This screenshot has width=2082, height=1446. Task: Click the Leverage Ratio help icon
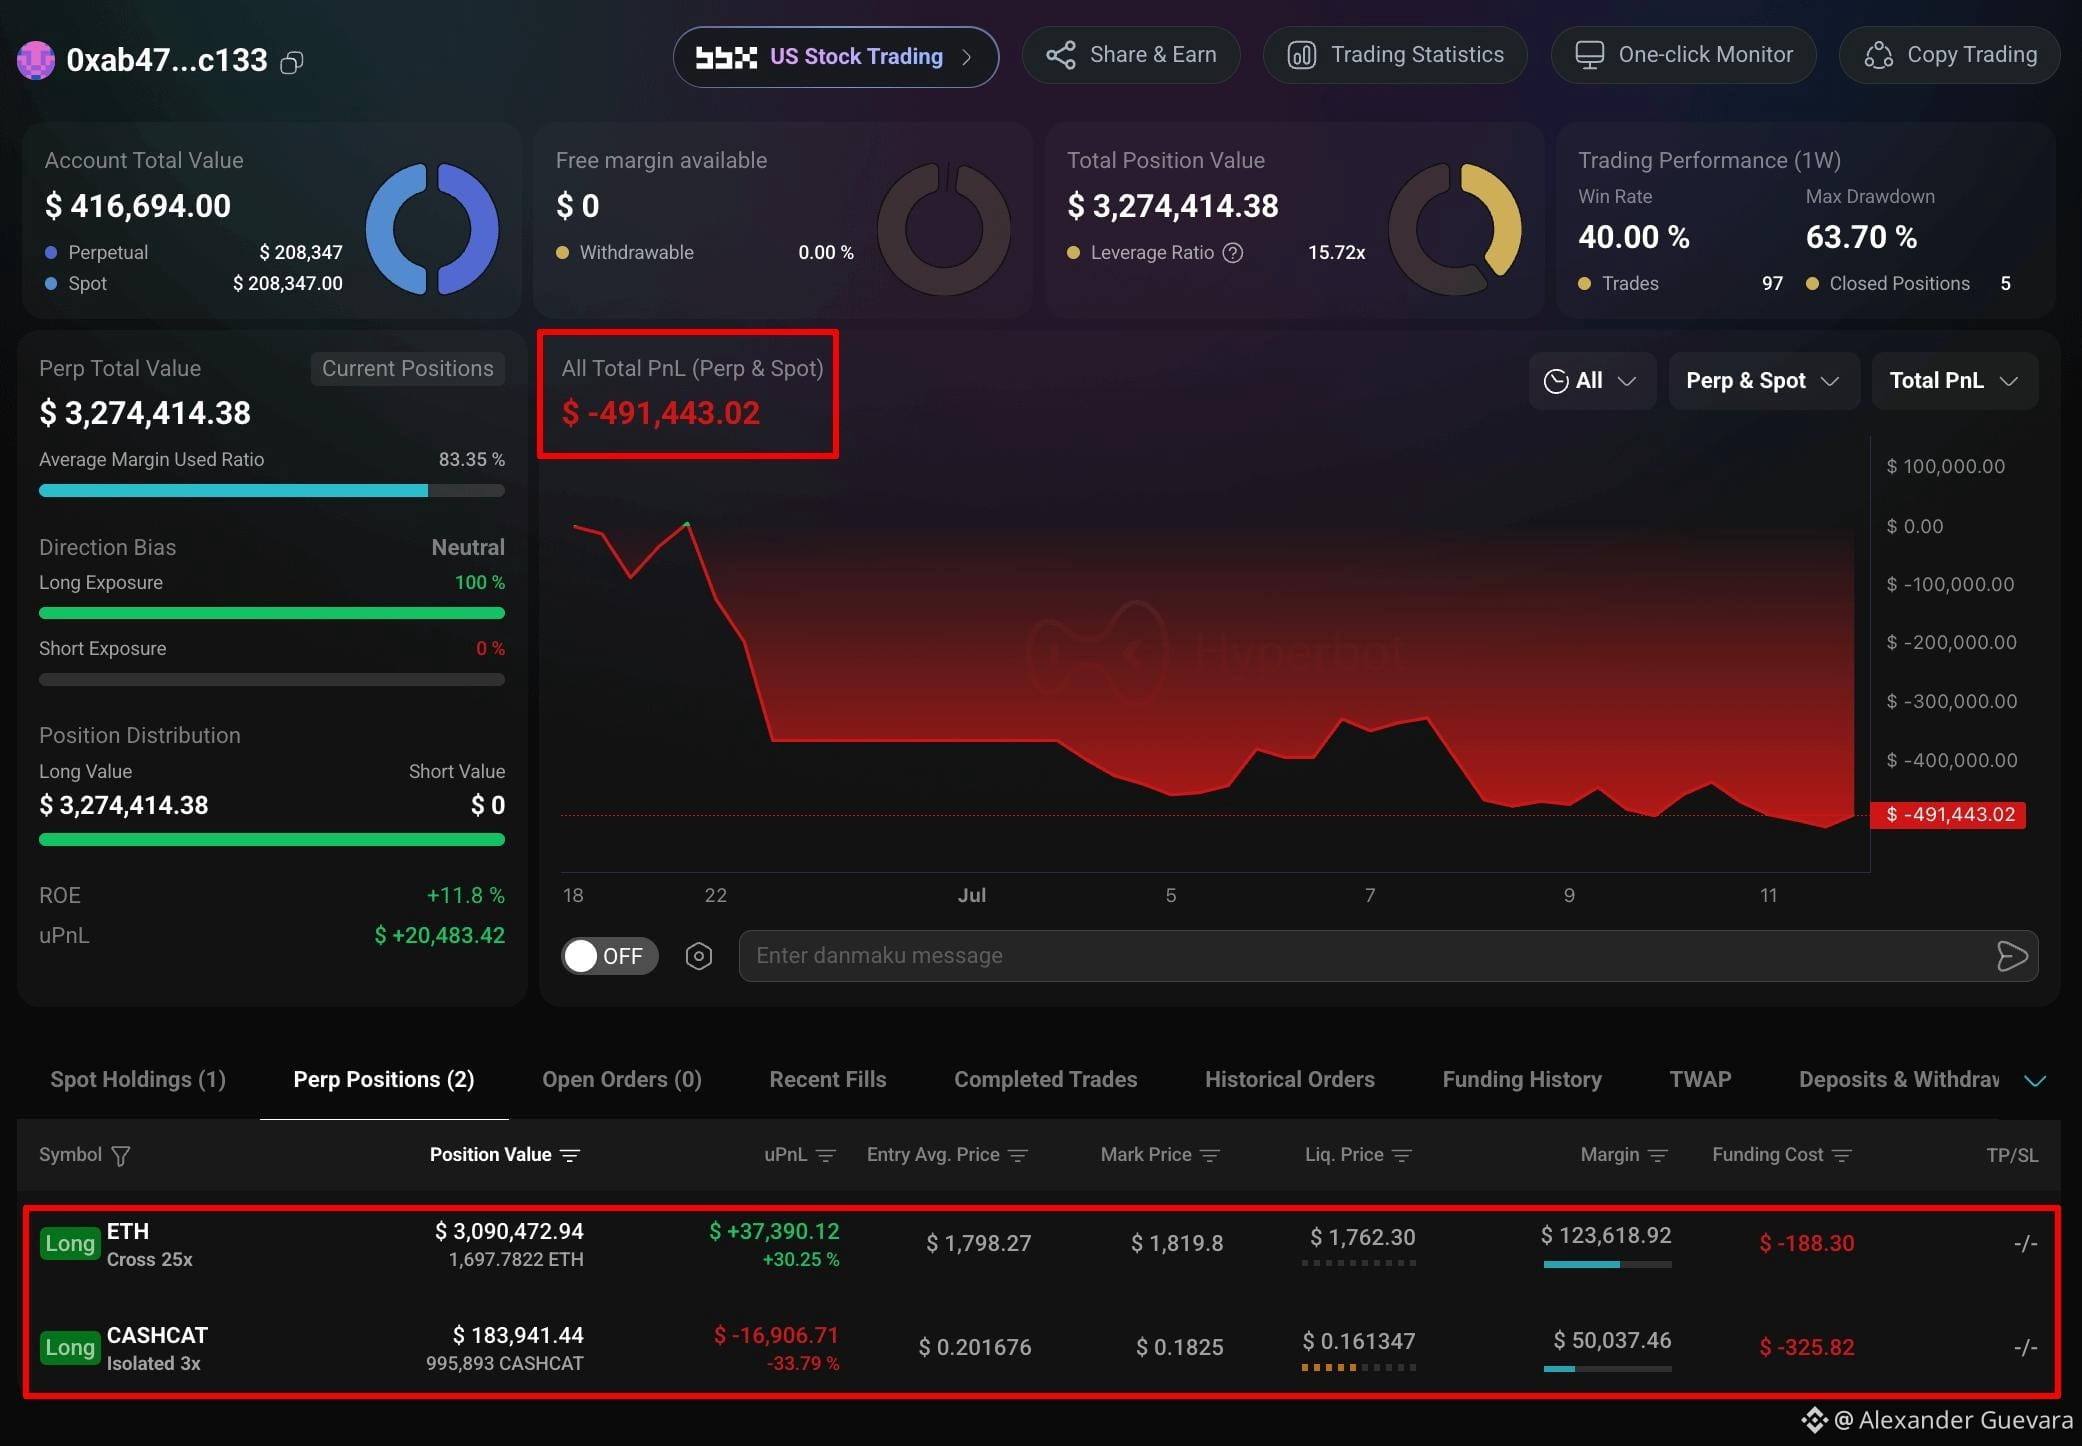(x=1233, y=253)
